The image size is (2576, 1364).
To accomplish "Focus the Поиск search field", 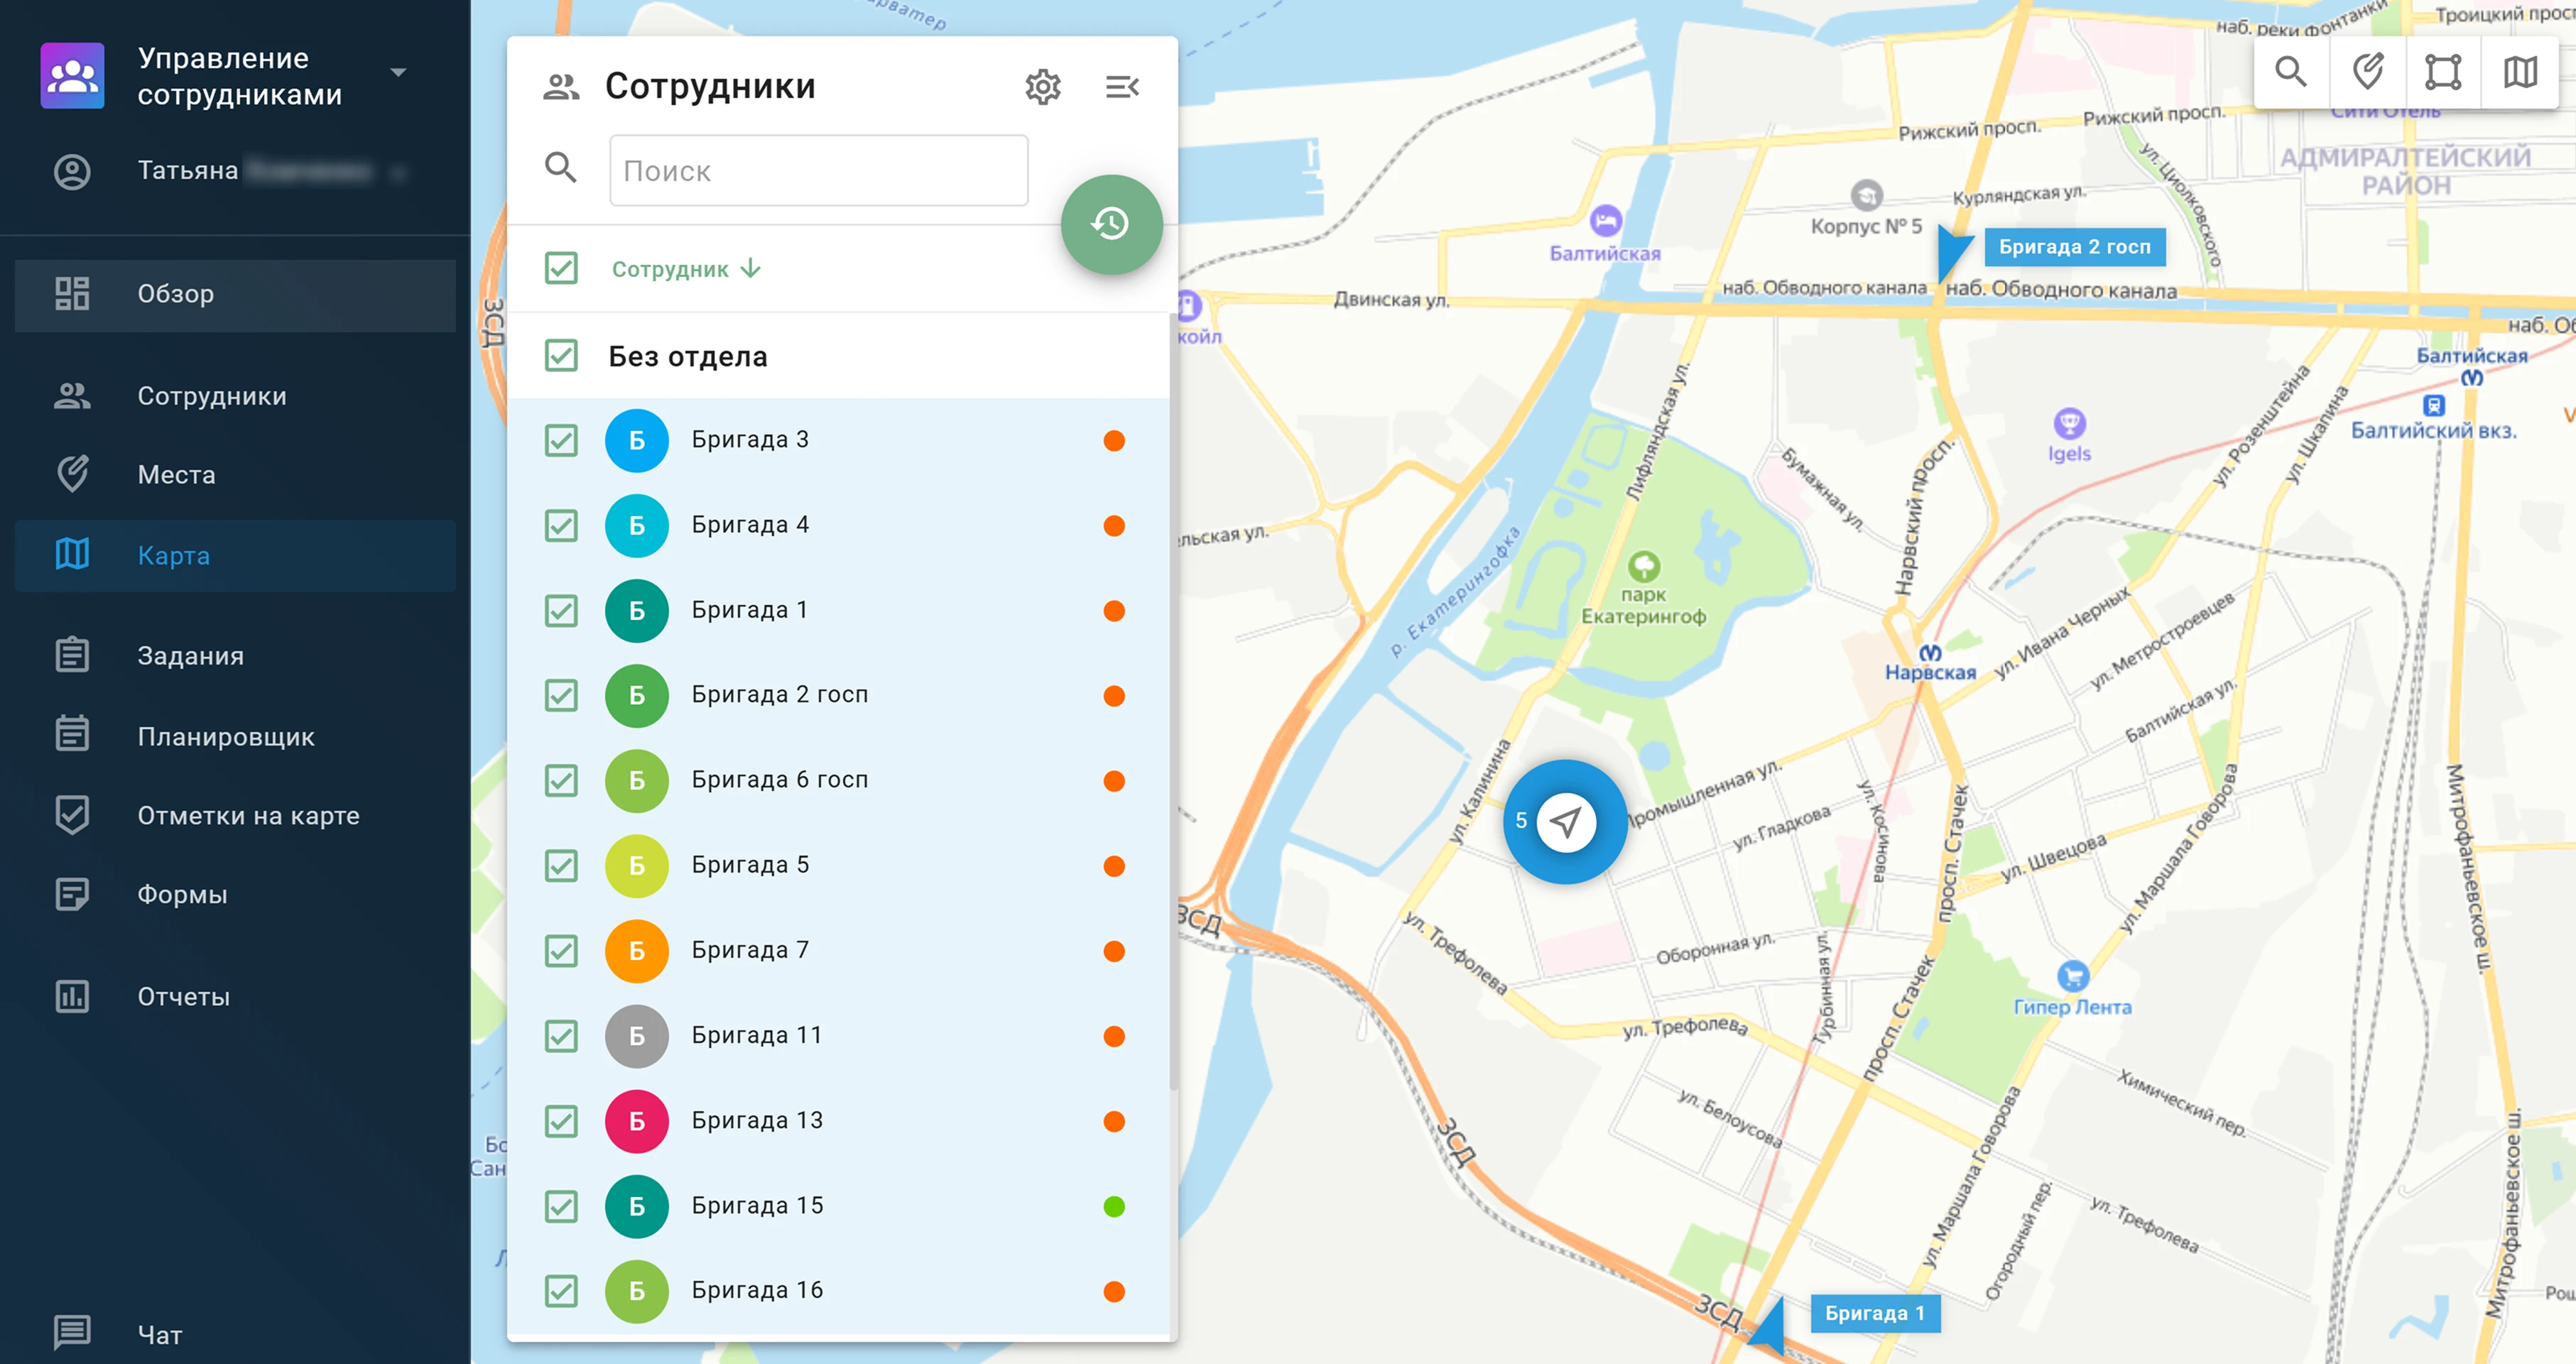I will (x=818, y=171).
